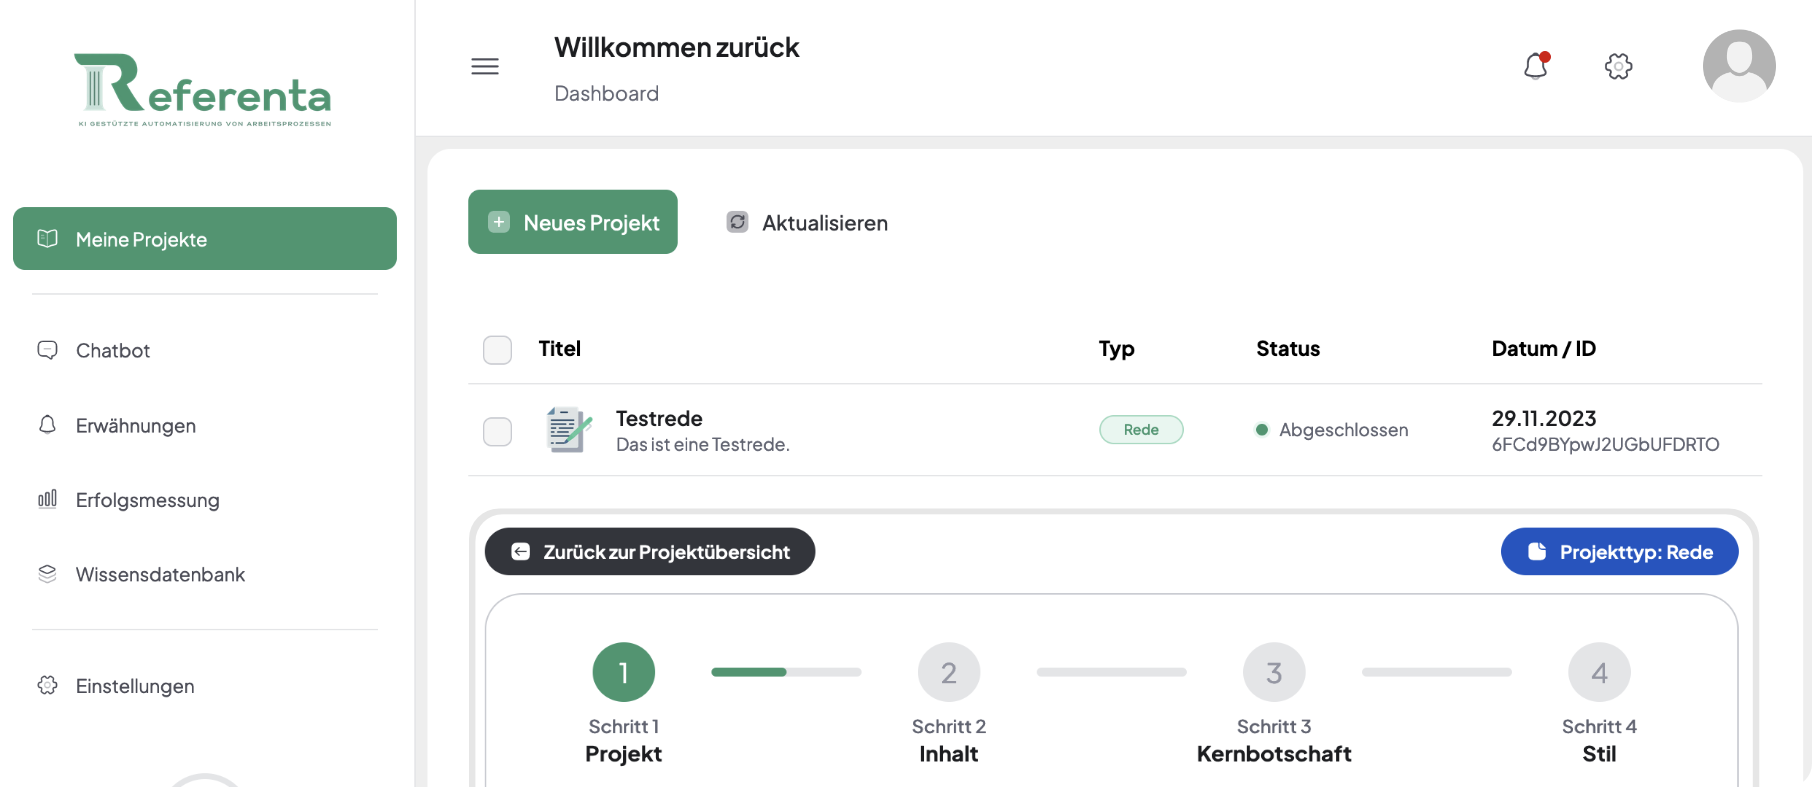Click the Wissensdatenbank layers icon

coord(47,574)
